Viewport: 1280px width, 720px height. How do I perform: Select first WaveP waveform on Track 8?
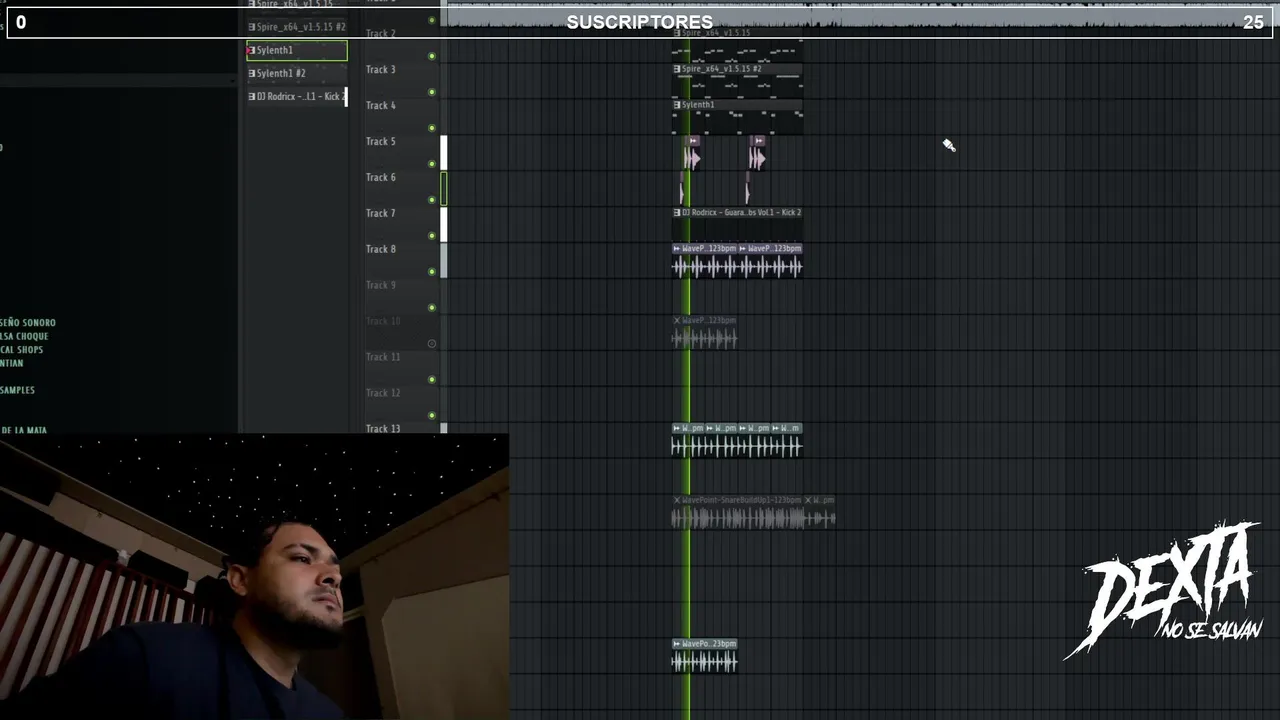pyautogui.click(x=704, y=267)
